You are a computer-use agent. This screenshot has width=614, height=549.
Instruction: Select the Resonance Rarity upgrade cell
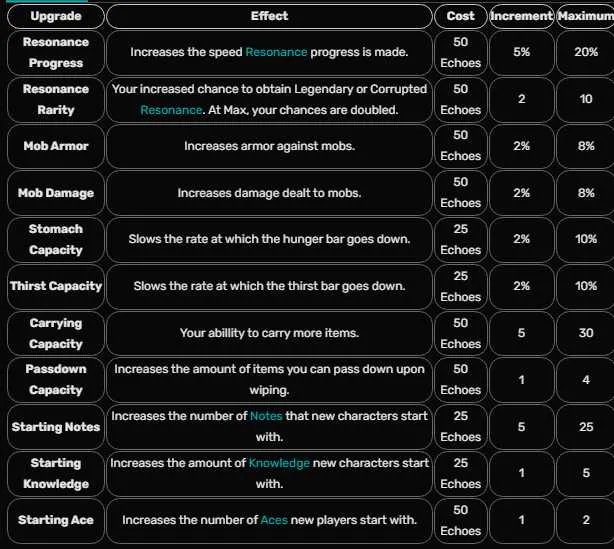[x=56, y=99]
